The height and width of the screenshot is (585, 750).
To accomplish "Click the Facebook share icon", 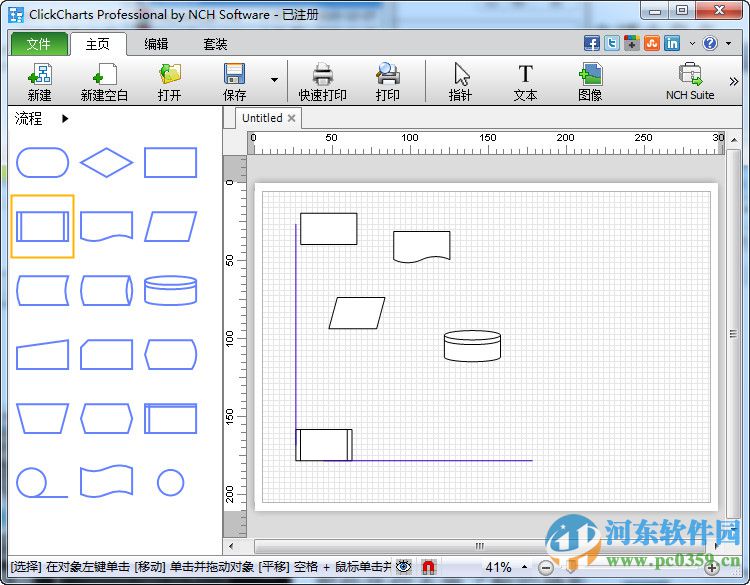I will pos(592,44).
